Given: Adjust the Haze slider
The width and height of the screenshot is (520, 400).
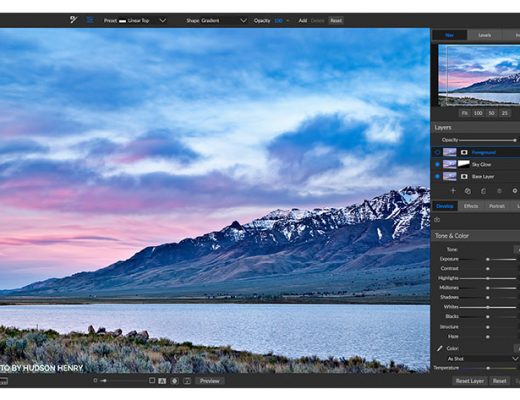Looking at the screenshot, I should point(488,337).
